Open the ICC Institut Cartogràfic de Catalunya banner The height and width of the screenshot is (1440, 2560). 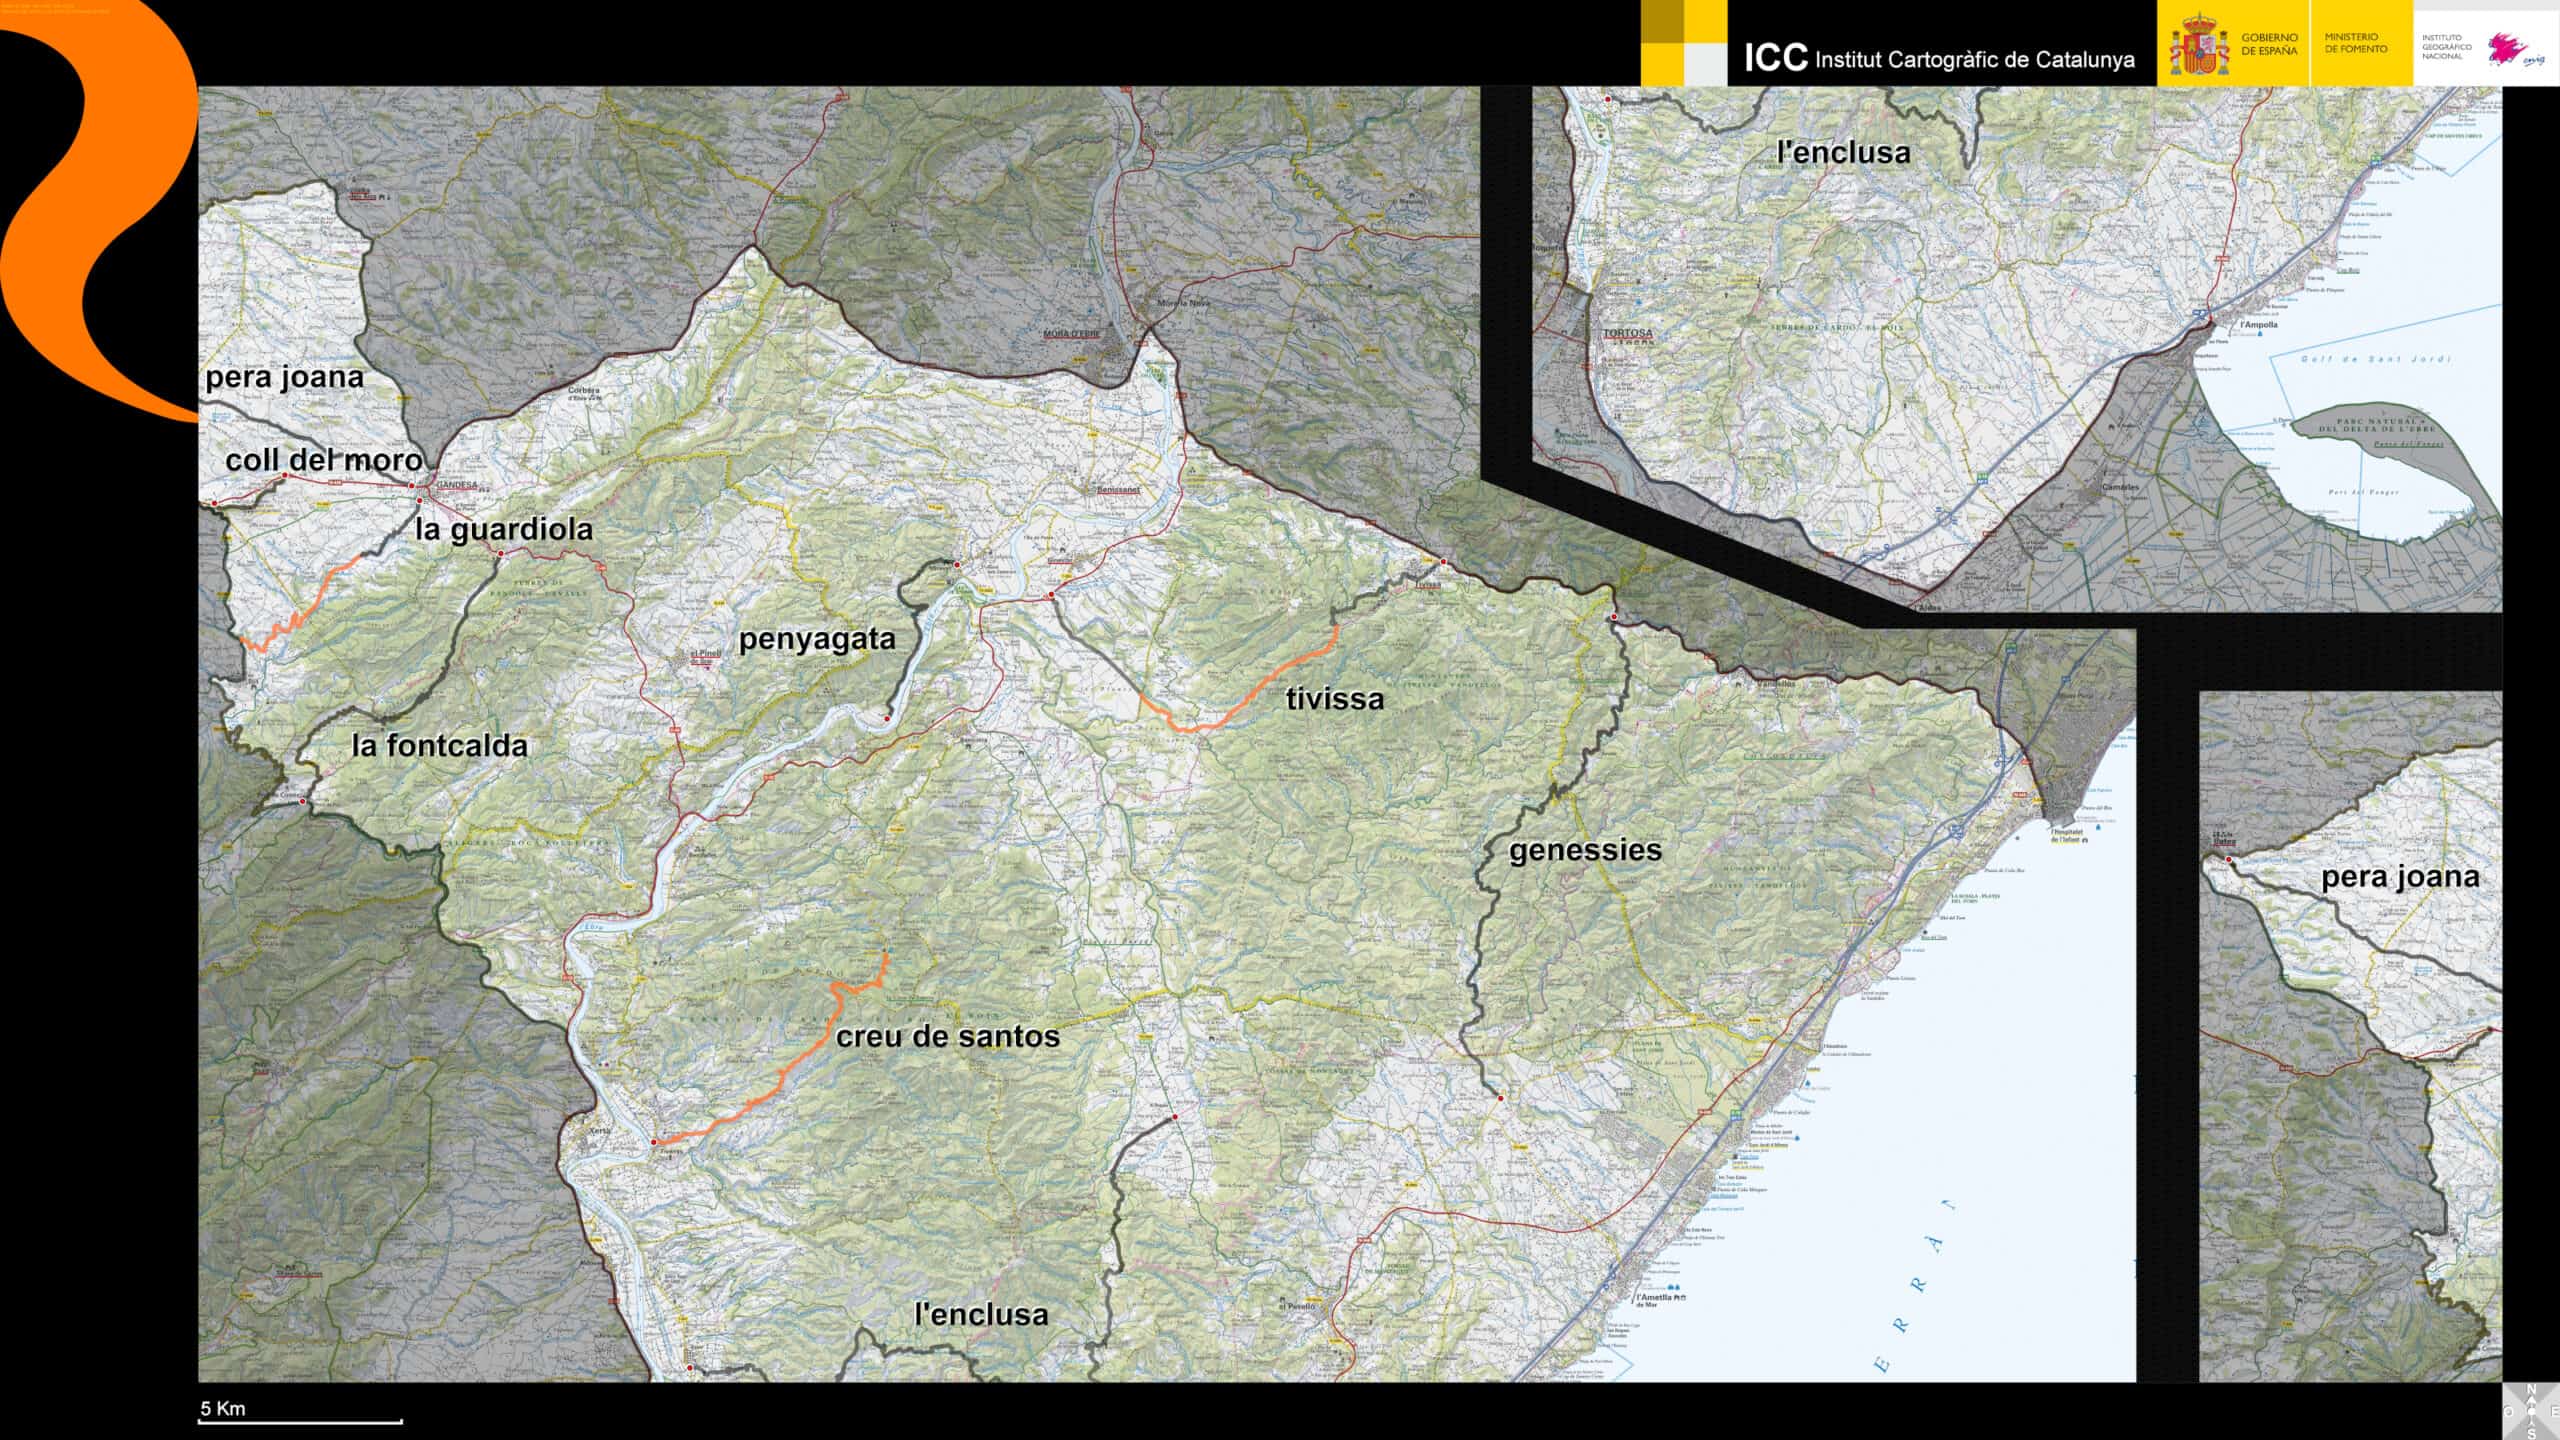point(1938,58)
